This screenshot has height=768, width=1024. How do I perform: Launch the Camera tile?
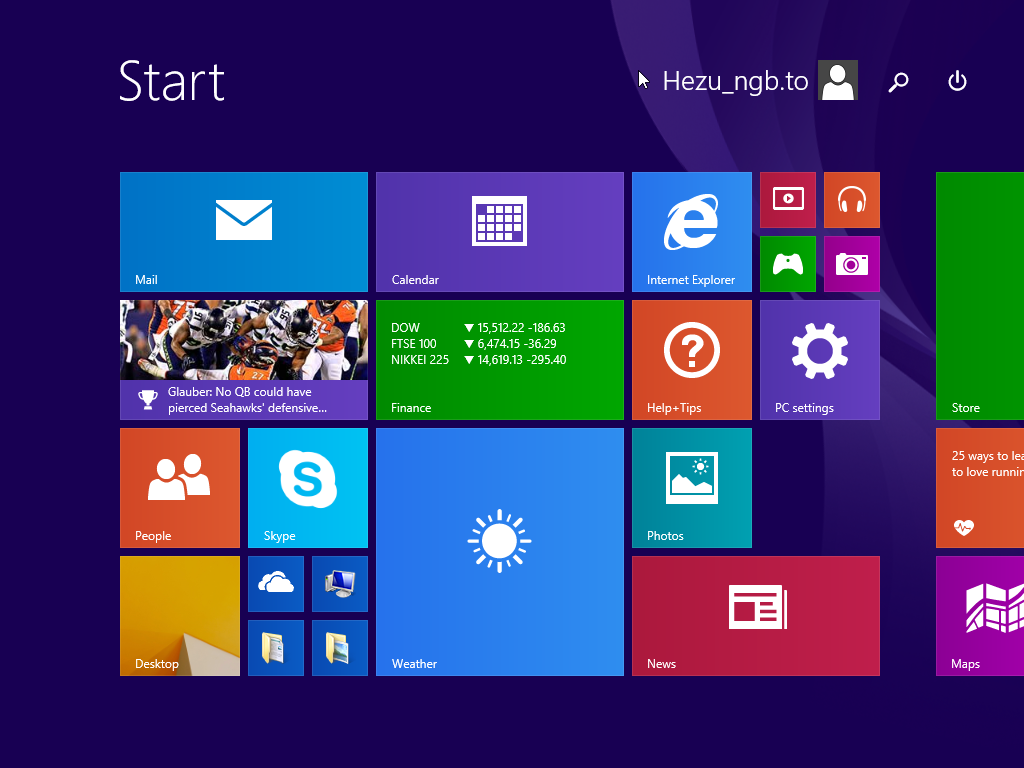(851, 263)
